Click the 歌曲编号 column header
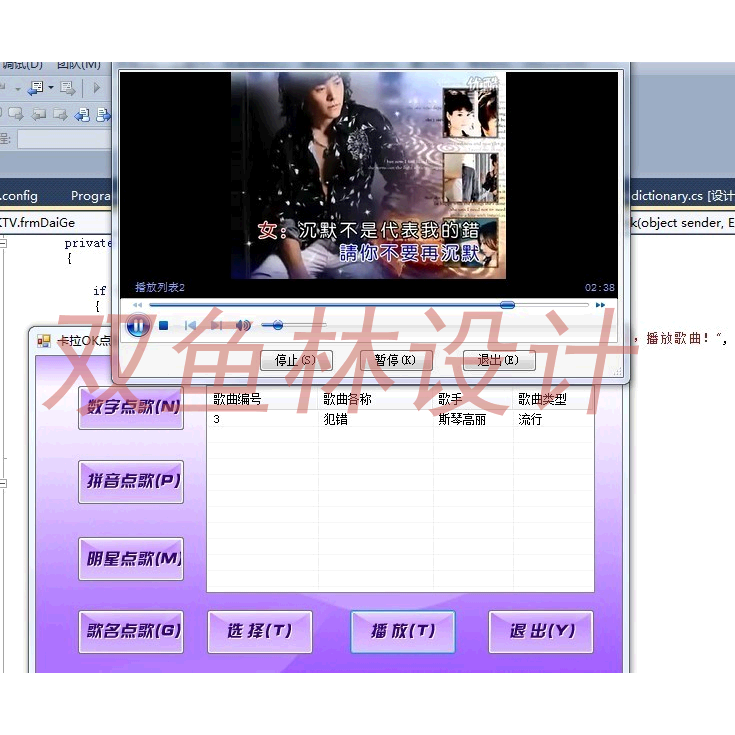This screenshot has height=735, width=735. [x=262, y=399]
